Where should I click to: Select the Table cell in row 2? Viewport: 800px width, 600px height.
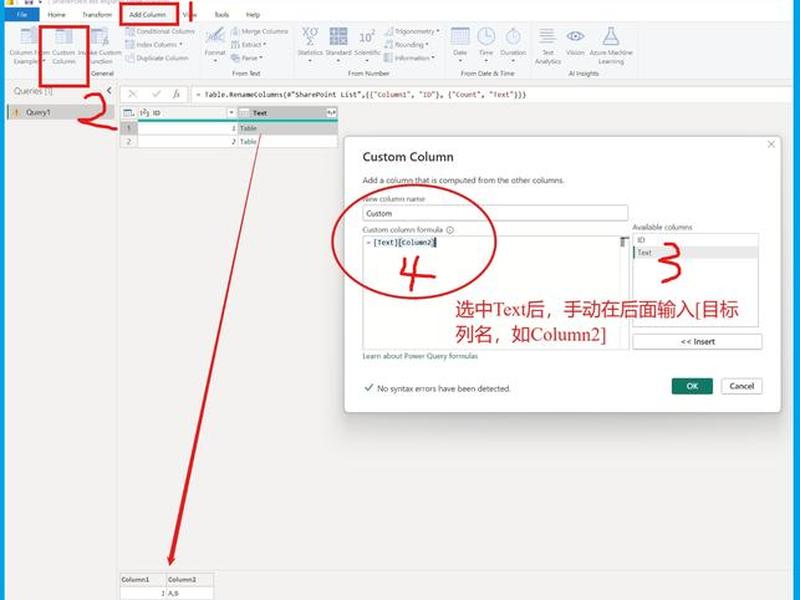[x=288, y=141]
